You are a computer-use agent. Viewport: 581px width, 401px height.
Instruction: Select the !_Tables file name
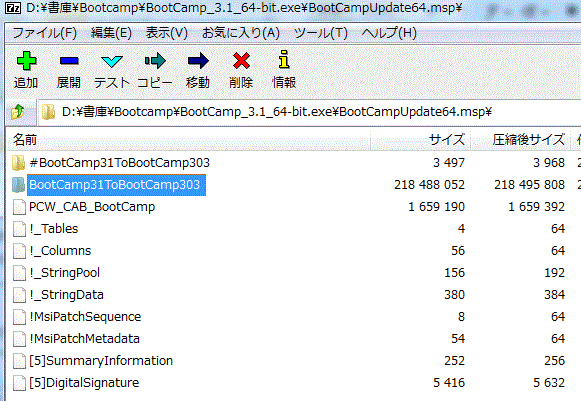pyautogui.click(x=54, y=229)
